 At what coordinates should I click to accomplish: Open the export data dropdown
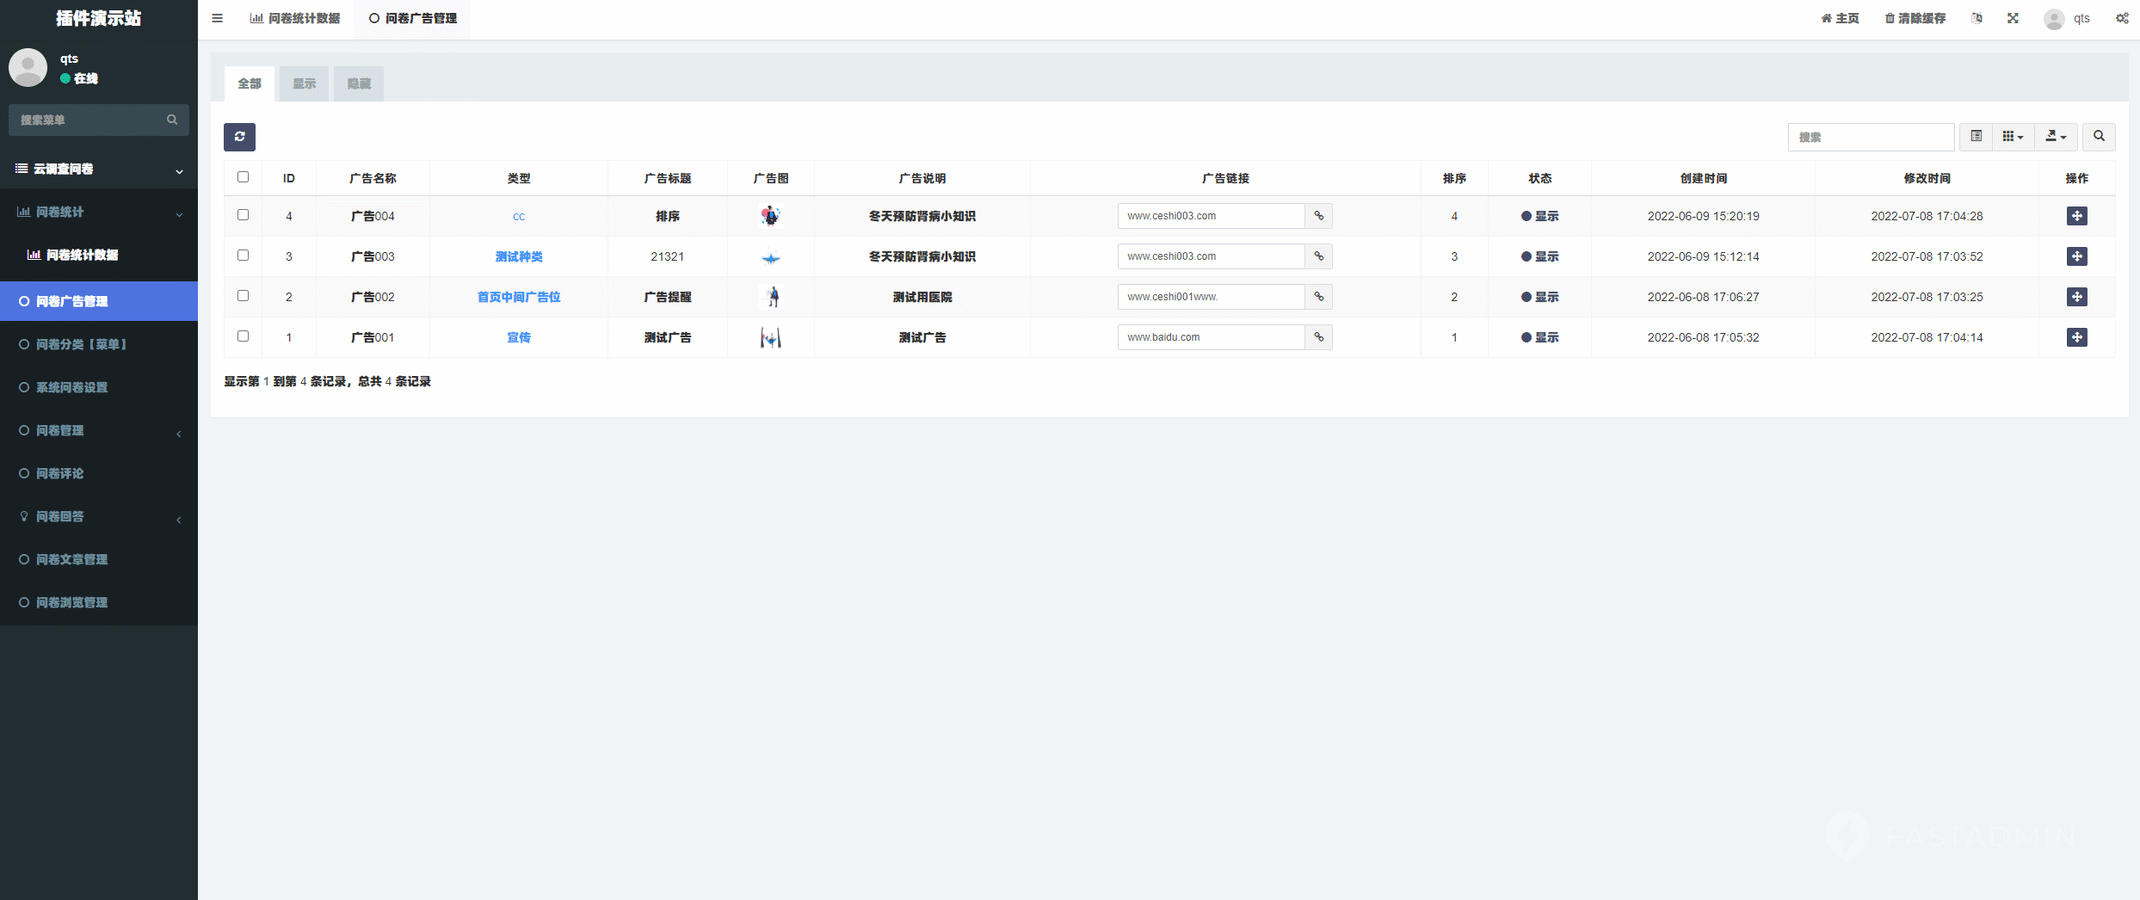(2055, 137)
